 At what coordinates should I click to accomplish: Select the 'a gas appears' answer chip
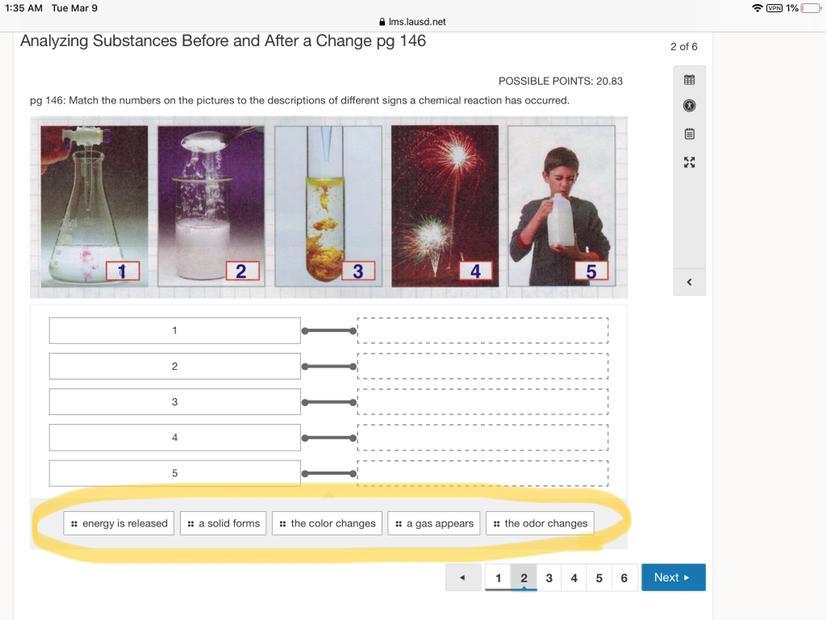434,524
